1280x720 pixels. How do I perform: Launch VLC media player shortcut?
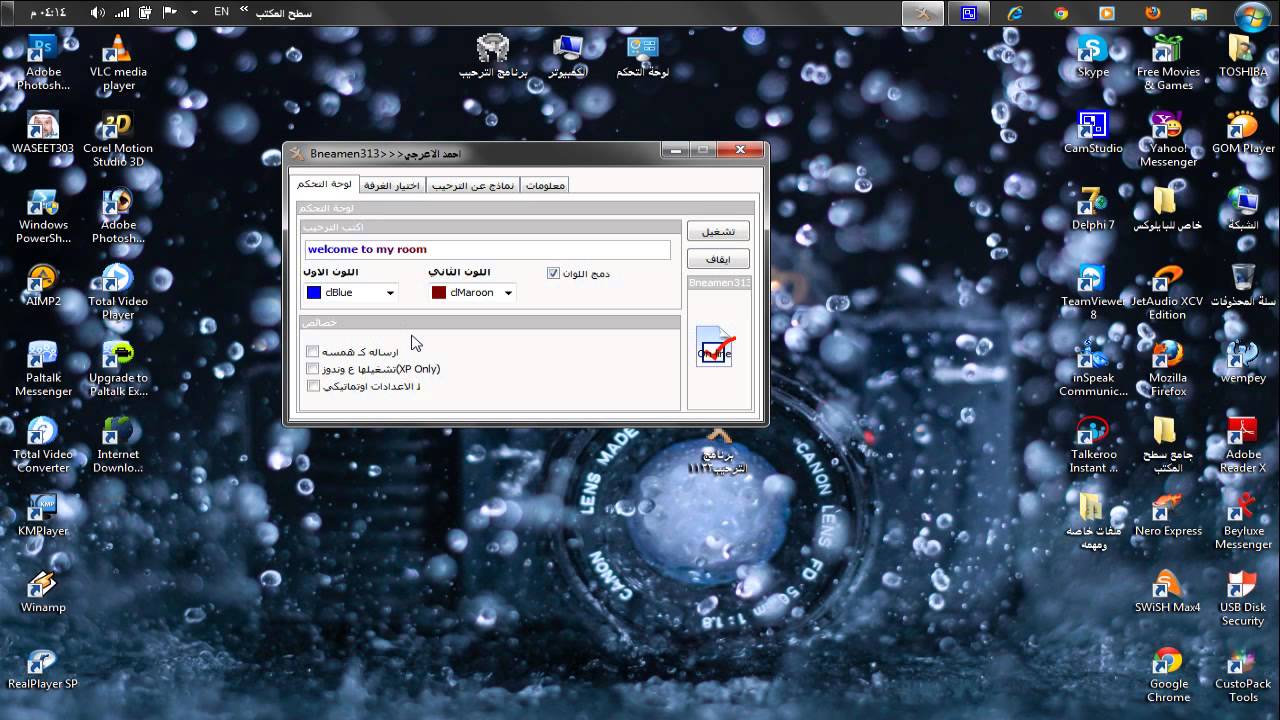tap(118, 63)
